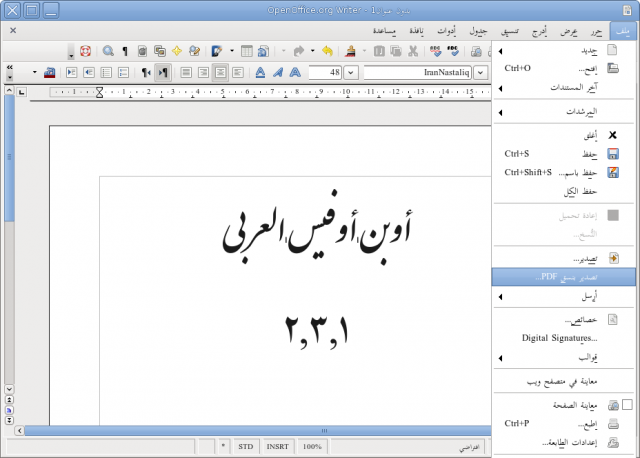Click the Decrease Indent icon

click(x=89, y=73)
